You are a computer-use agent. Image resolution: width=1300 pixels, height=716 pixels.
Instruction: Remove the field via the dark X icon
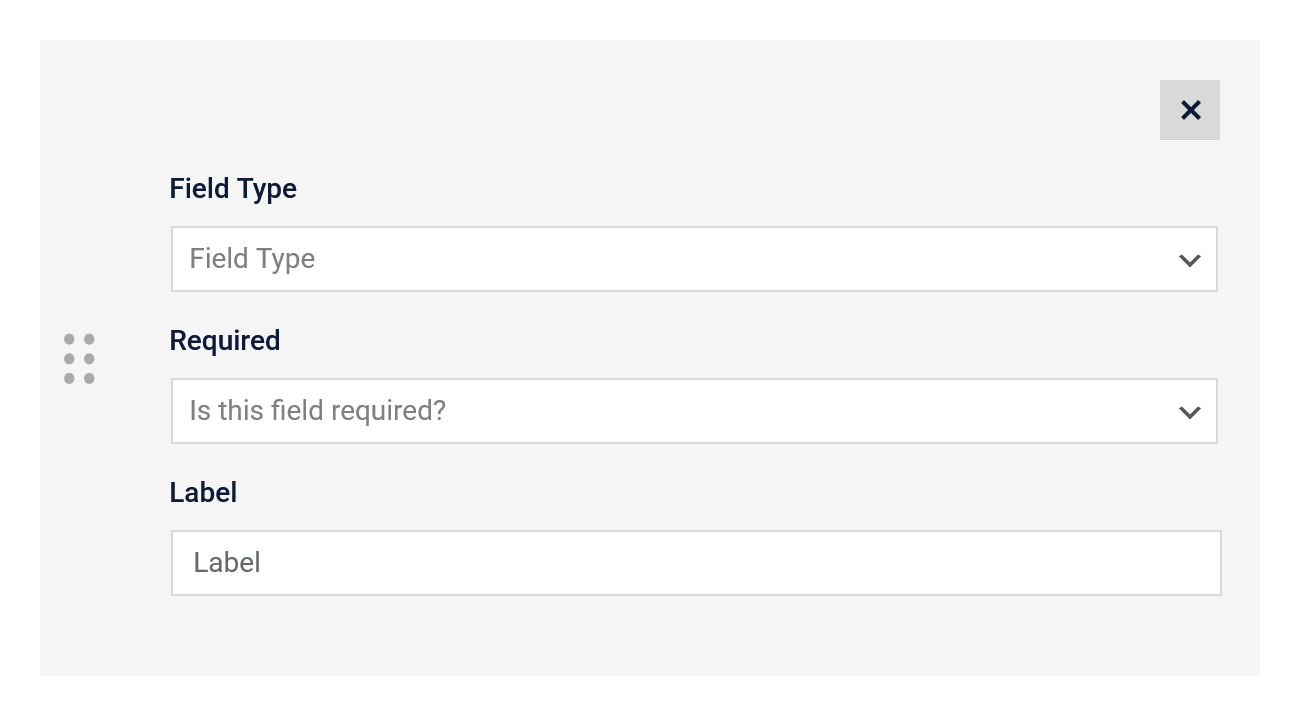click(x=1190, y=110)
